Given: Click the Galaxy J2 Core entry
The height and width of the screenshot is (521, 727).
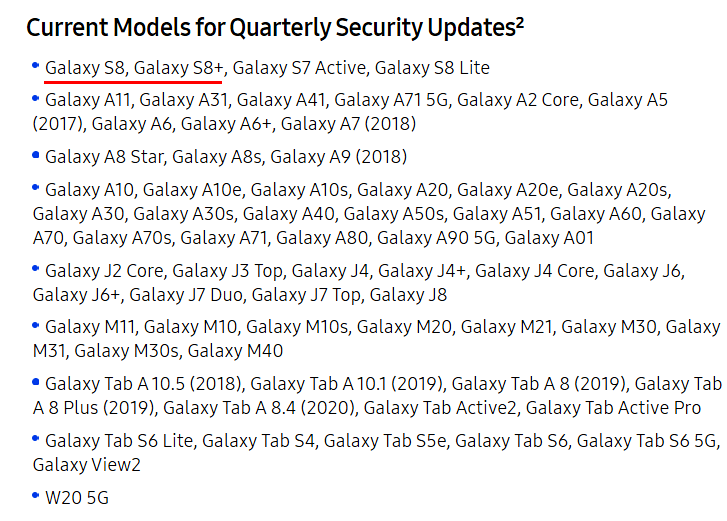Looking at the screenshot, I should pyautogui.click(x=104, y=271).
